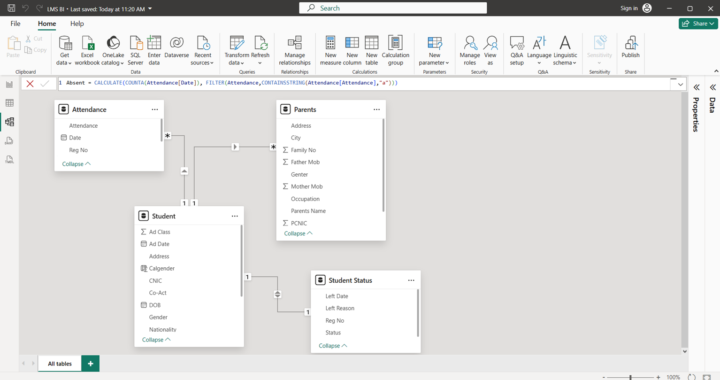Add a New parameter
Viewport: 720px width, 380px height.
[434, 50]
